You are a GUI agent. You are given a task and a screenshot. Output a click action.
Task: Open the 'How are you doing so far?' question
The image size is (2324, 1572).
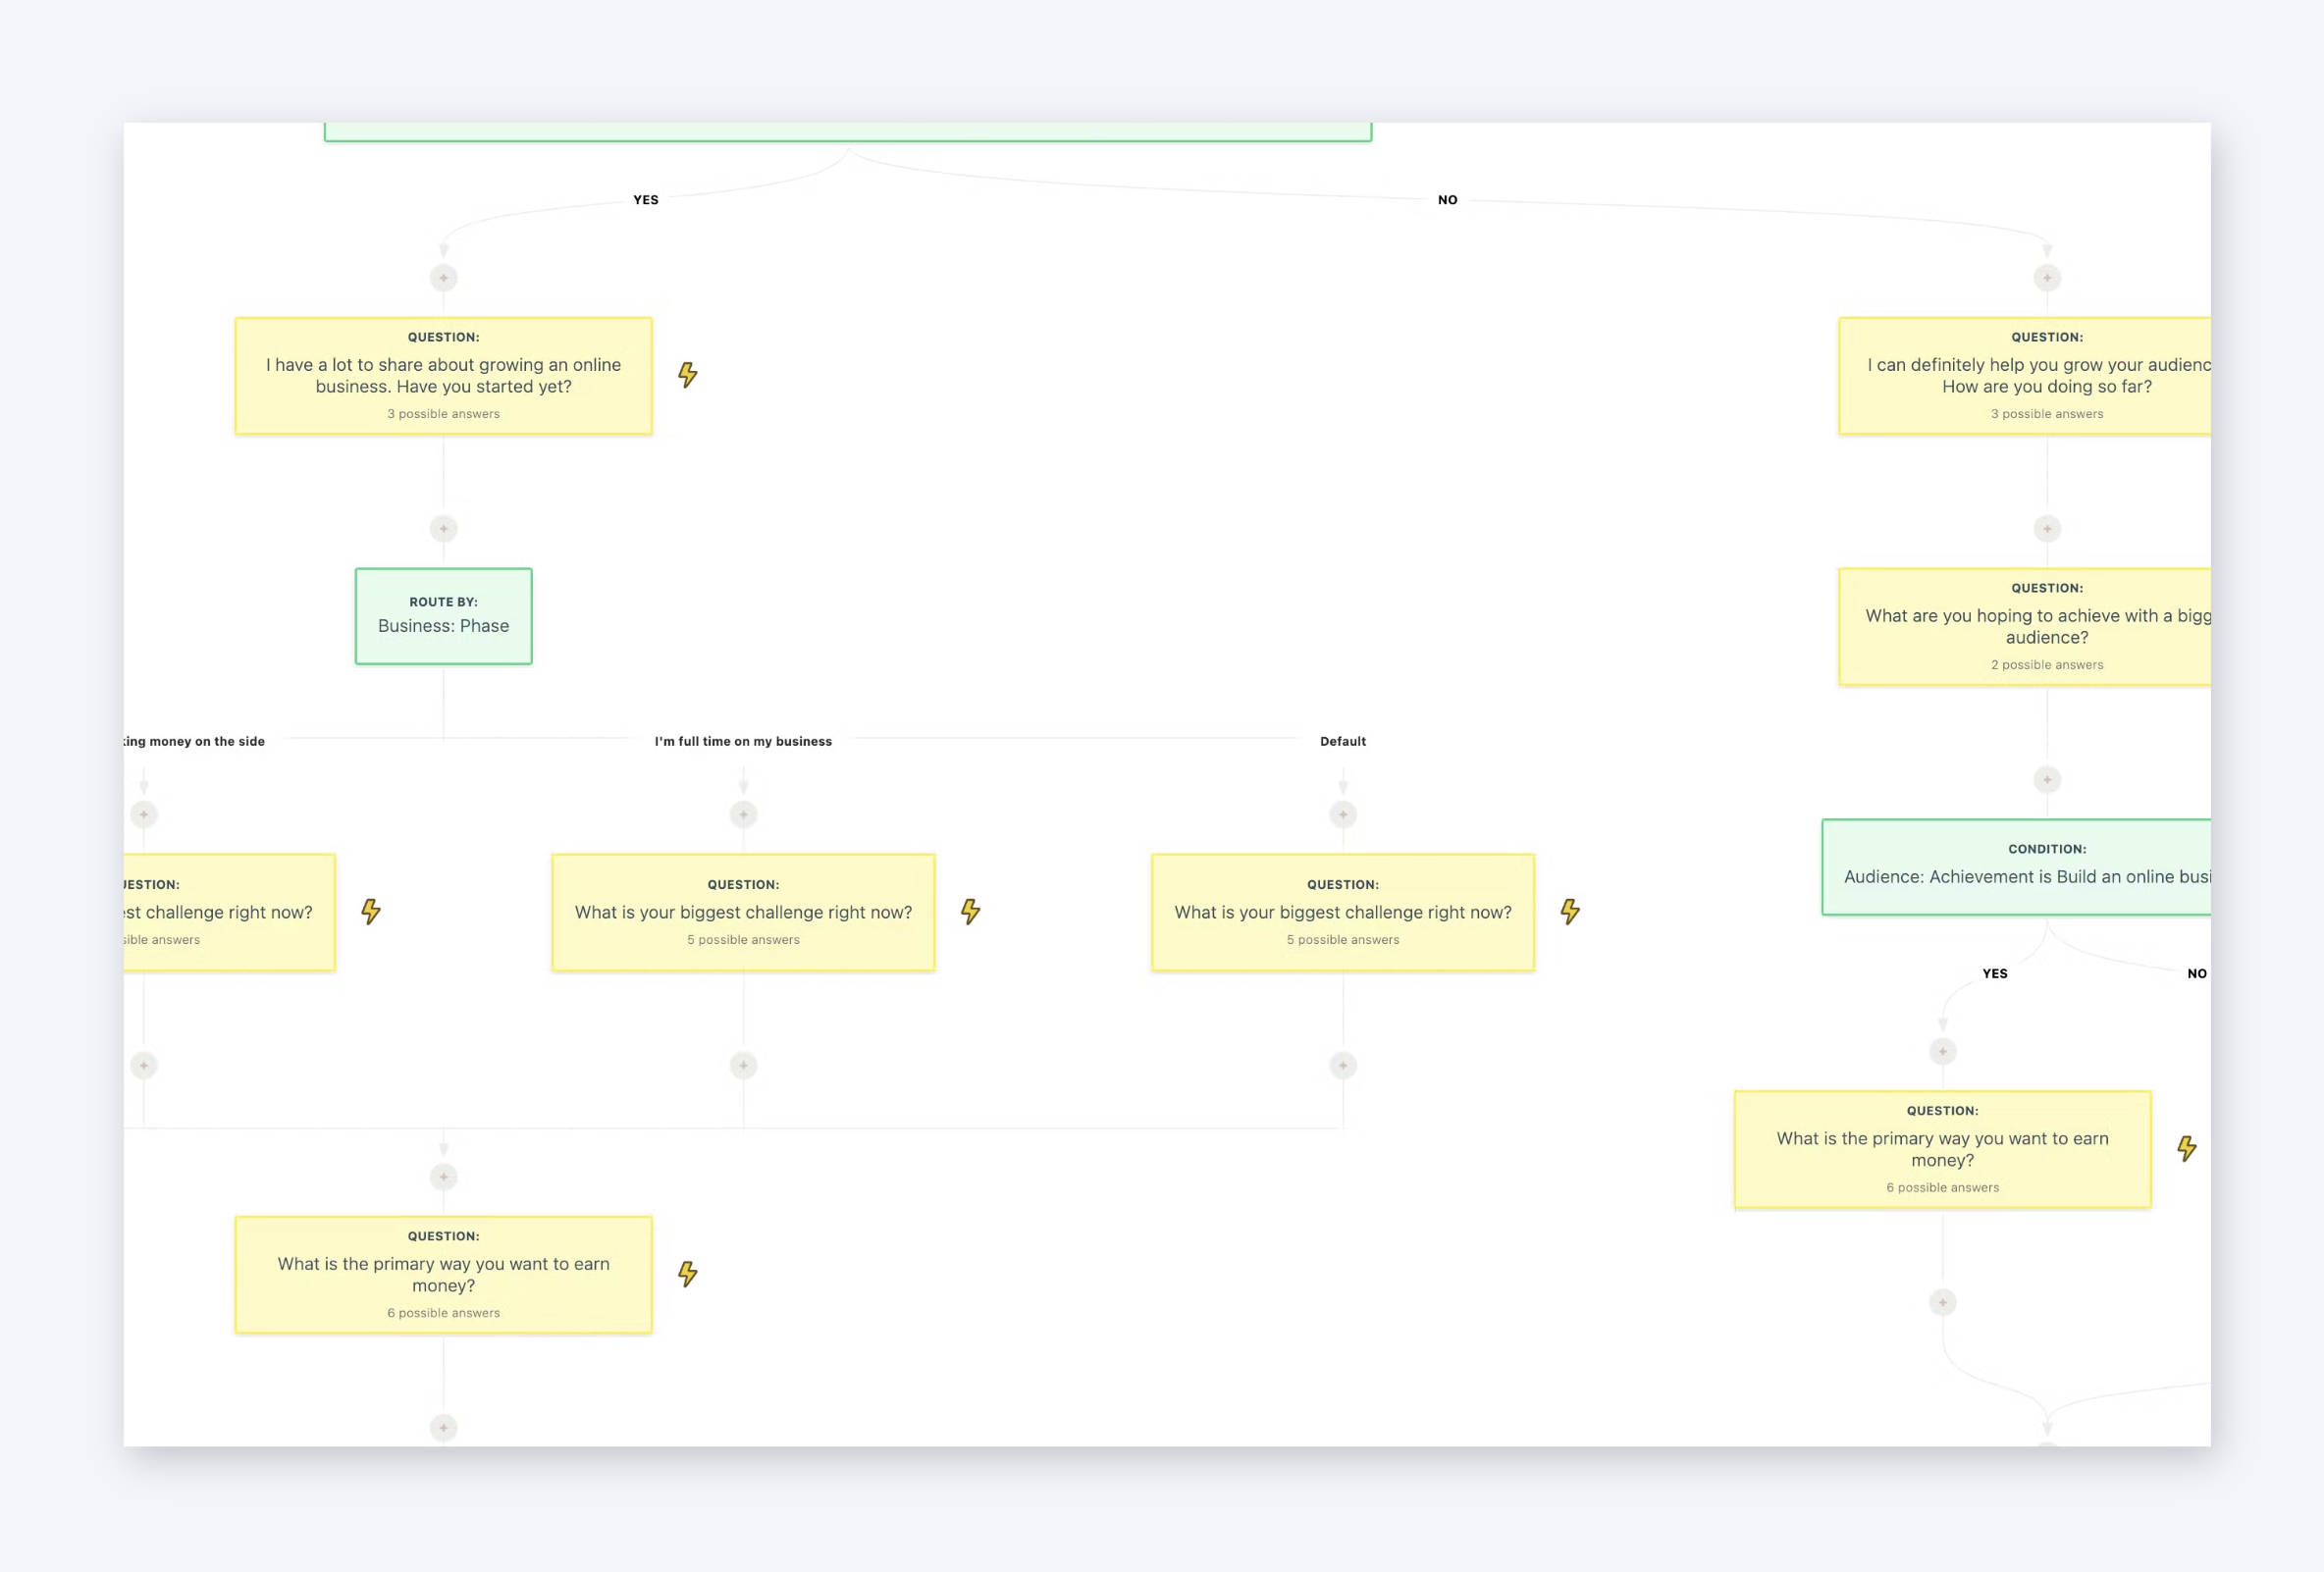[x=2025, y=376]
